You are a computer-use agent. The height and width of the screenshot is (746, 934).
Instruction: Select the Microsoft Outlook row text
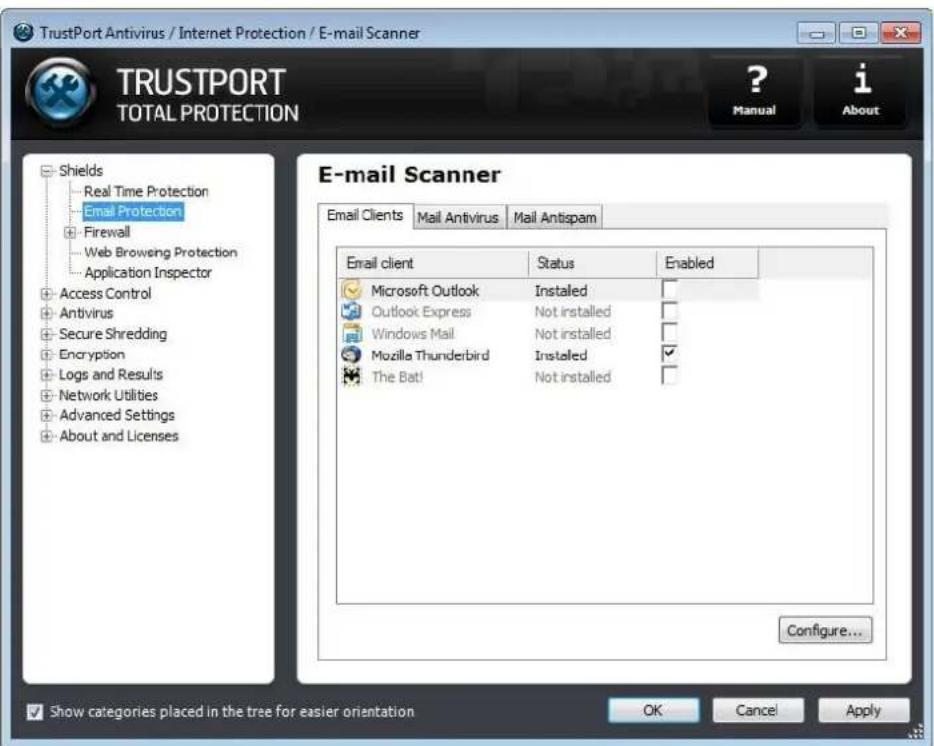(425, 291)
